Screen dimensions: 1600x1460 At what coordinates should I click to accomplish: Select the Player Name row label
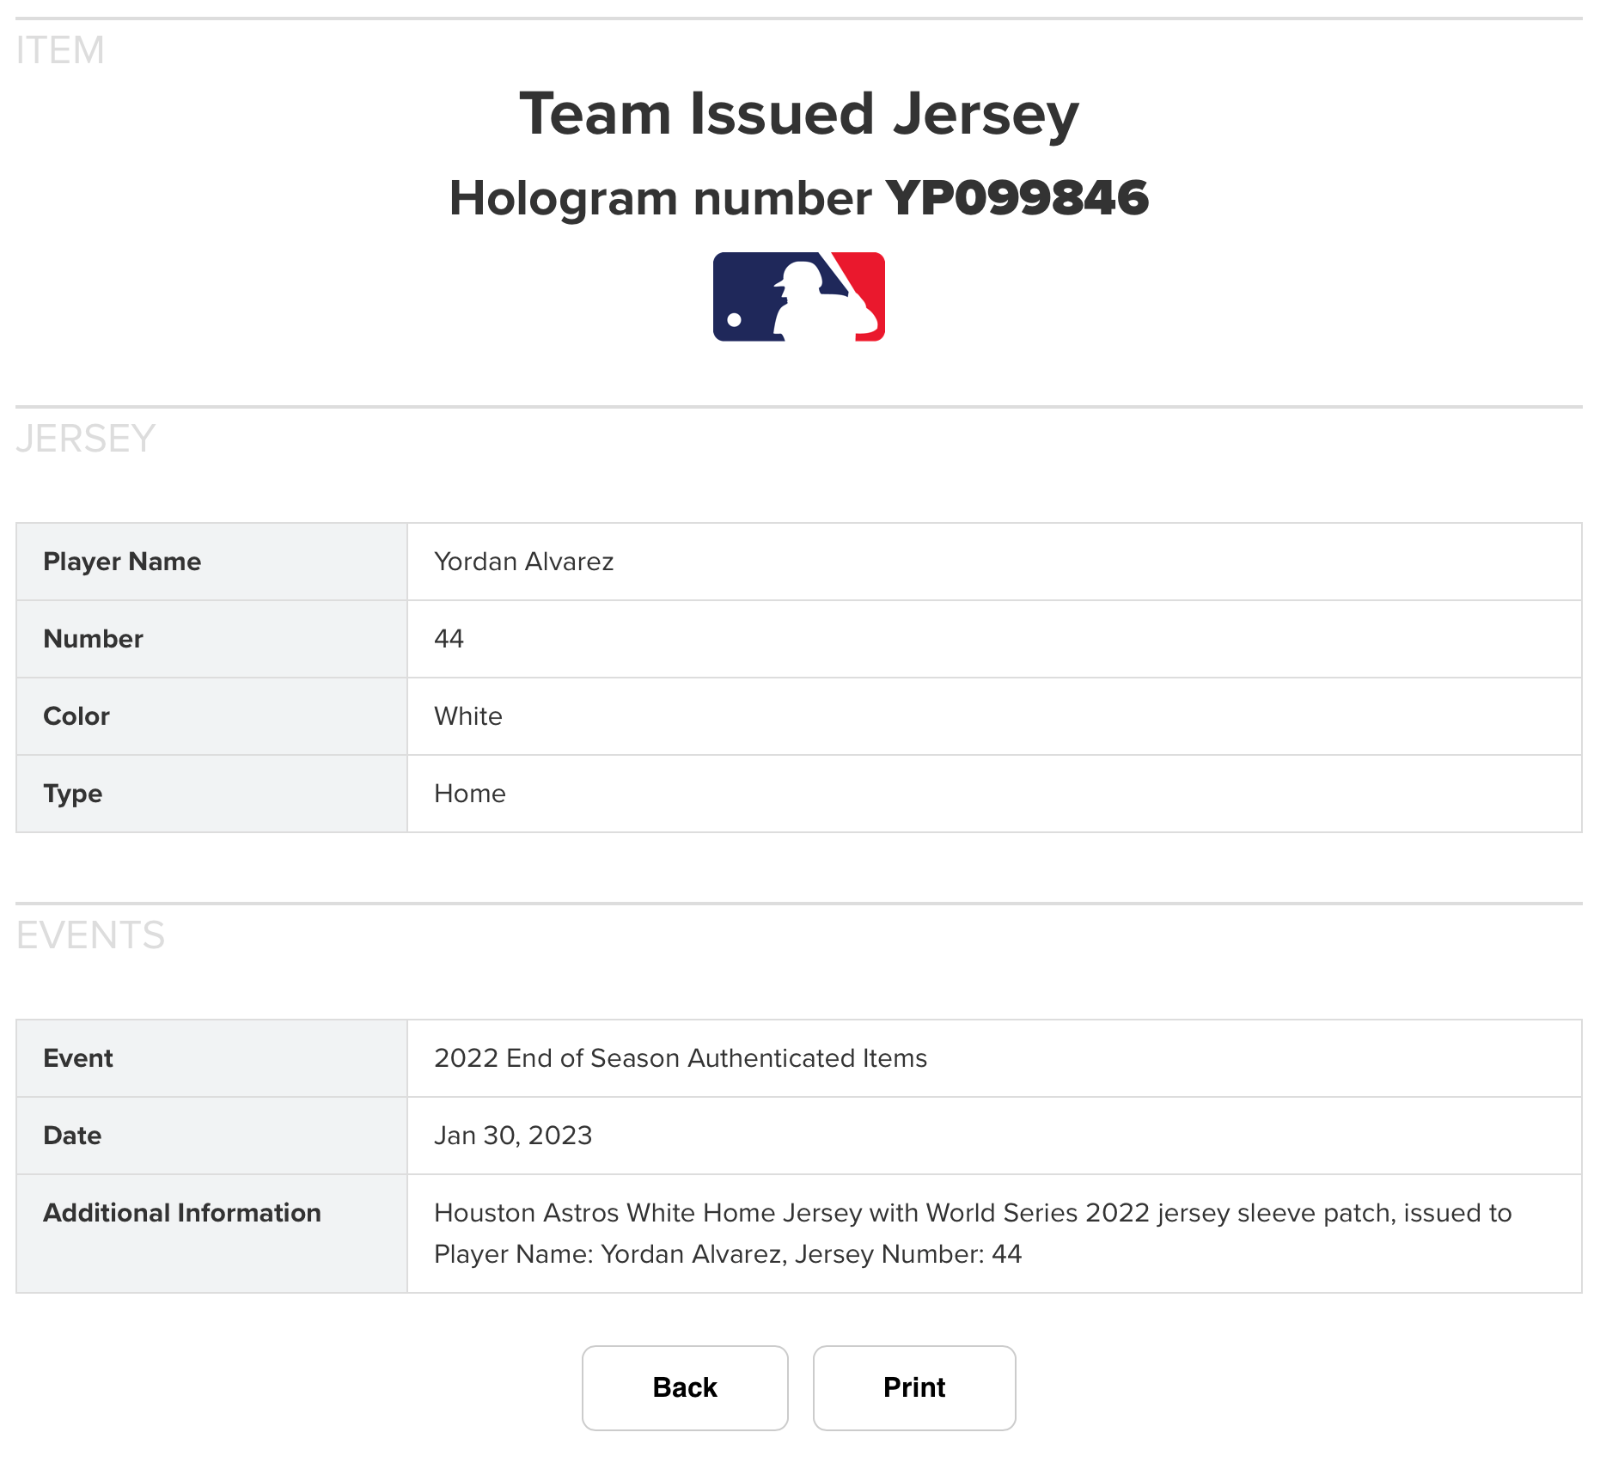click(121, 561)
